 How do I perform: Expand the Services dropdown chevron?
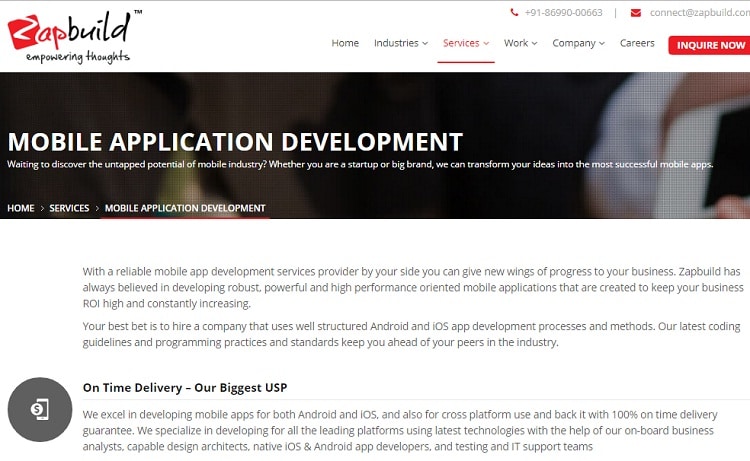click(486, 44)
